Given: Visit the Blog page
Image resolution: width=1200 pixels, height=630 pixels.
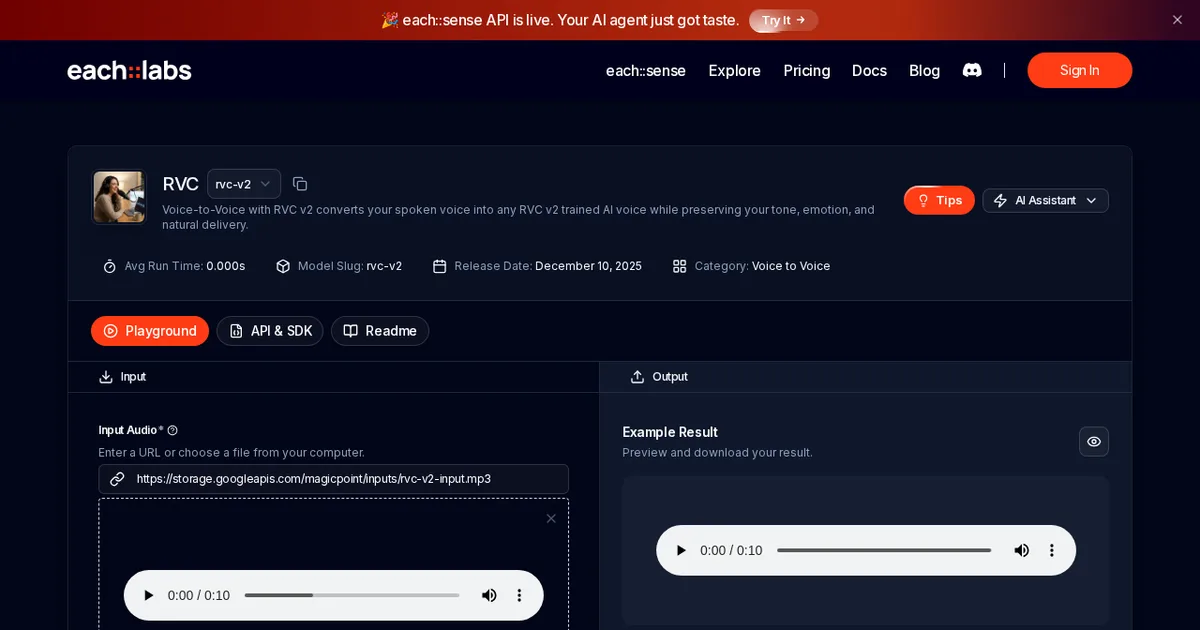Looking at the screenshot, I should (924, 70).
